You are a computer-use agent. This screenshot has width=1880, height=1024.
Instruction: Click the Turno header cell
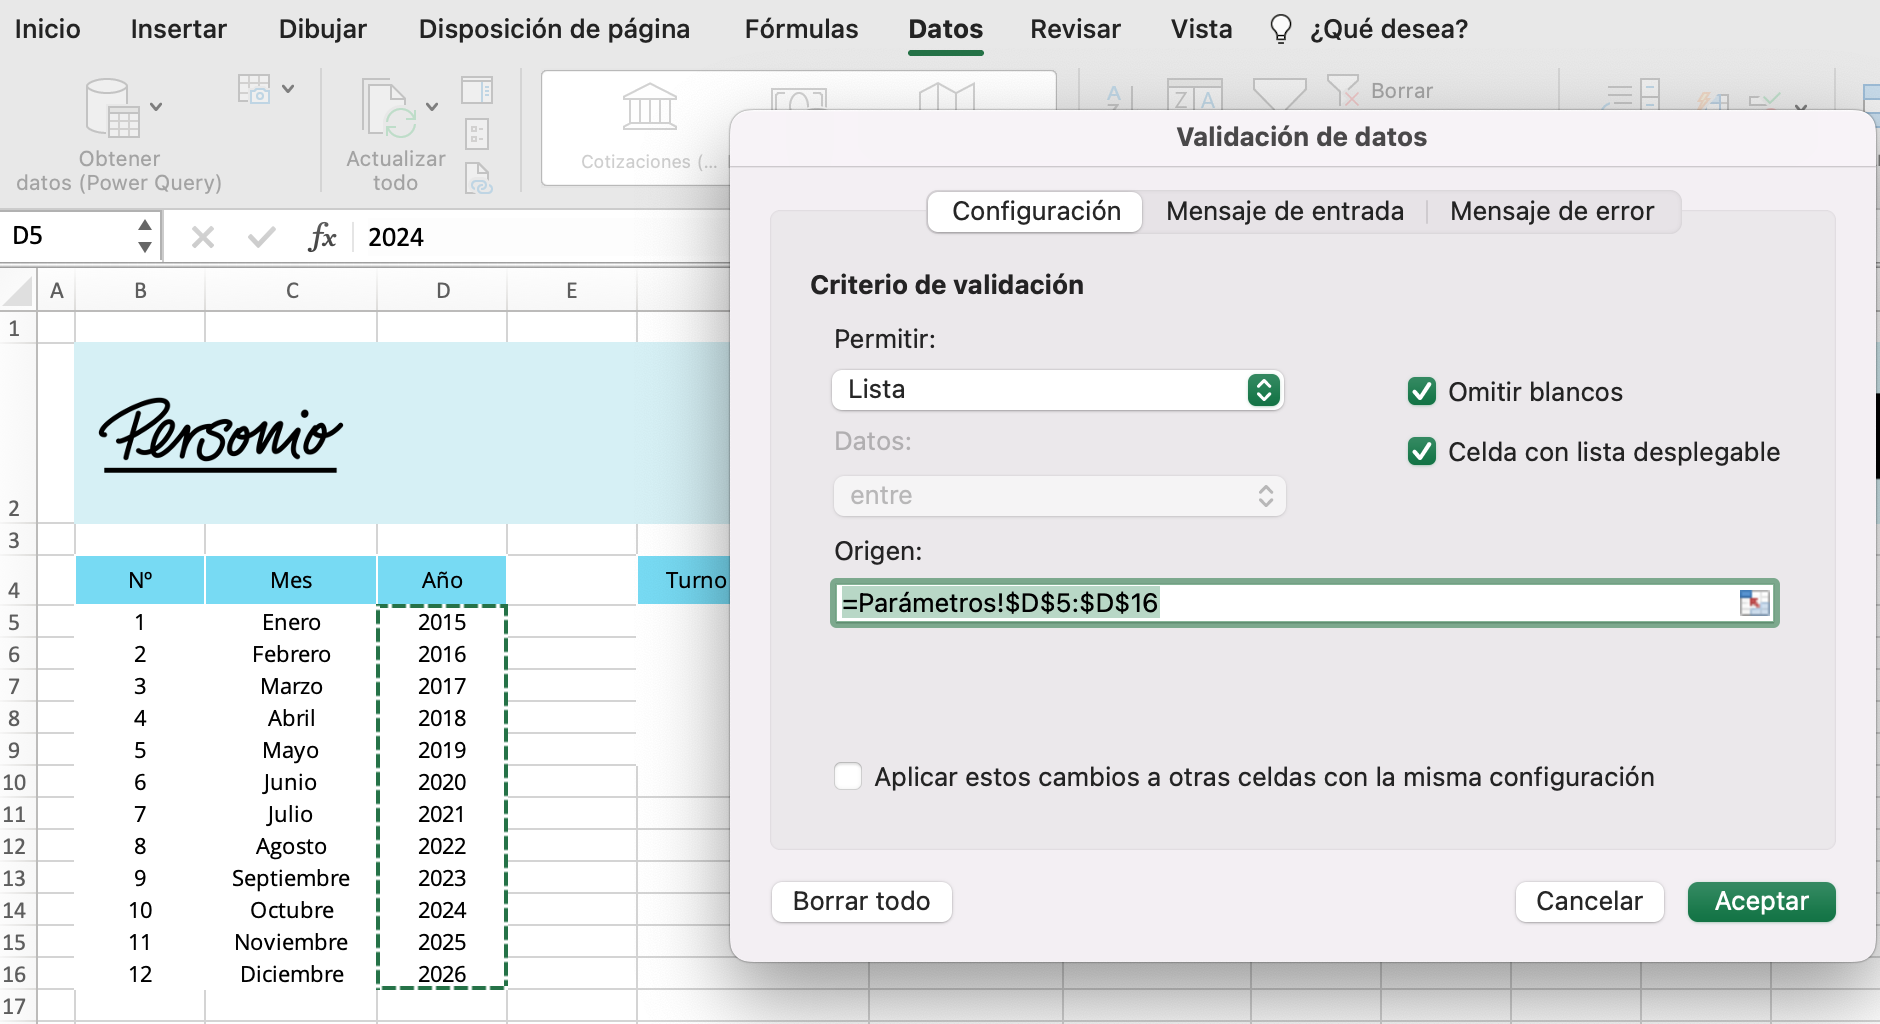pos(684,580)
